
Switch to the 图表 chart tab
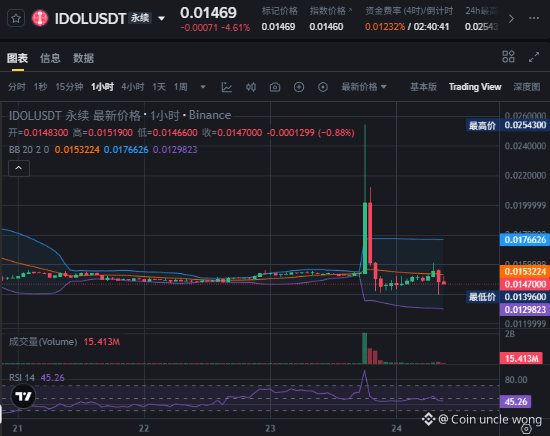point(17,58)
